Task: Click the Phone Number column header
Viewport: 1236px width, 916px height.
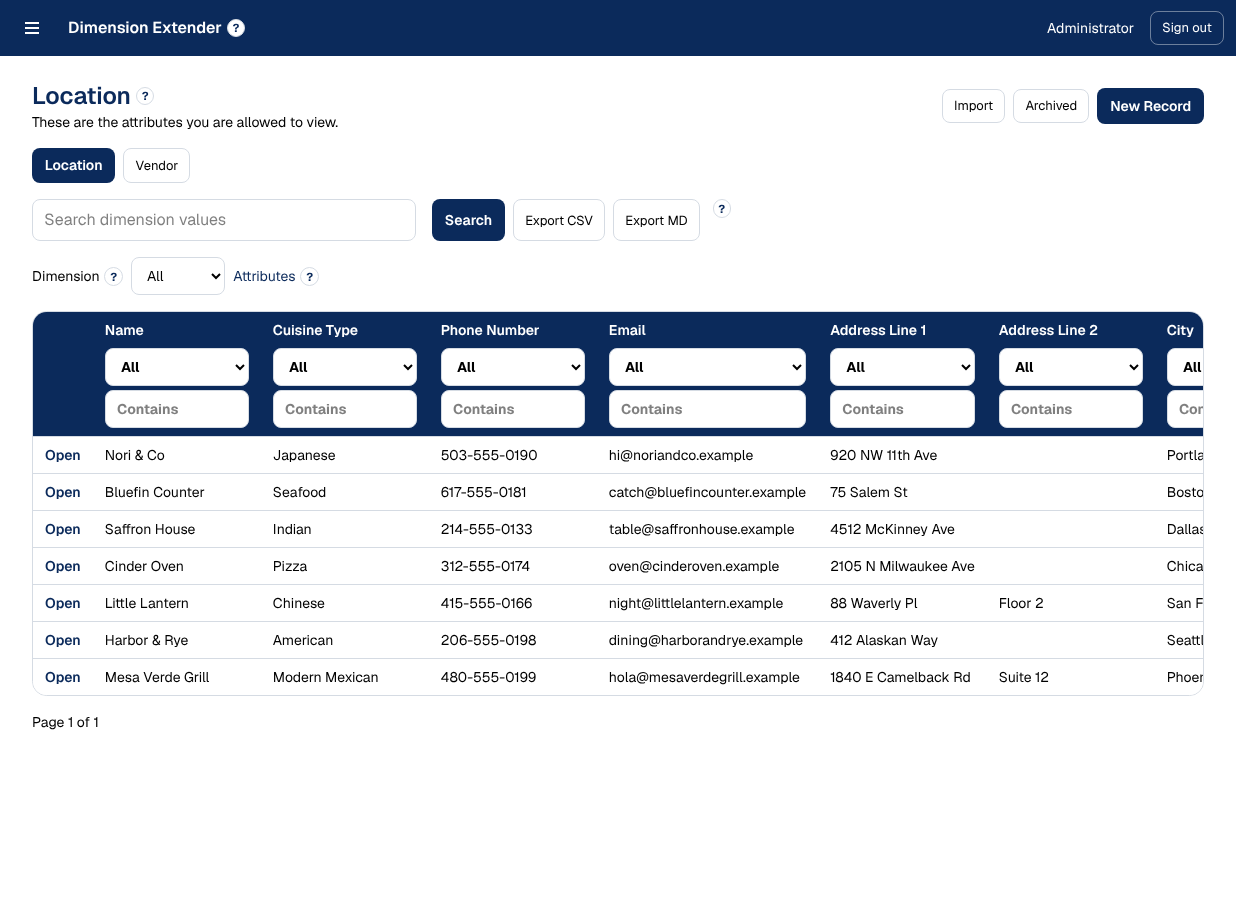Action: (x=490, y=330)
